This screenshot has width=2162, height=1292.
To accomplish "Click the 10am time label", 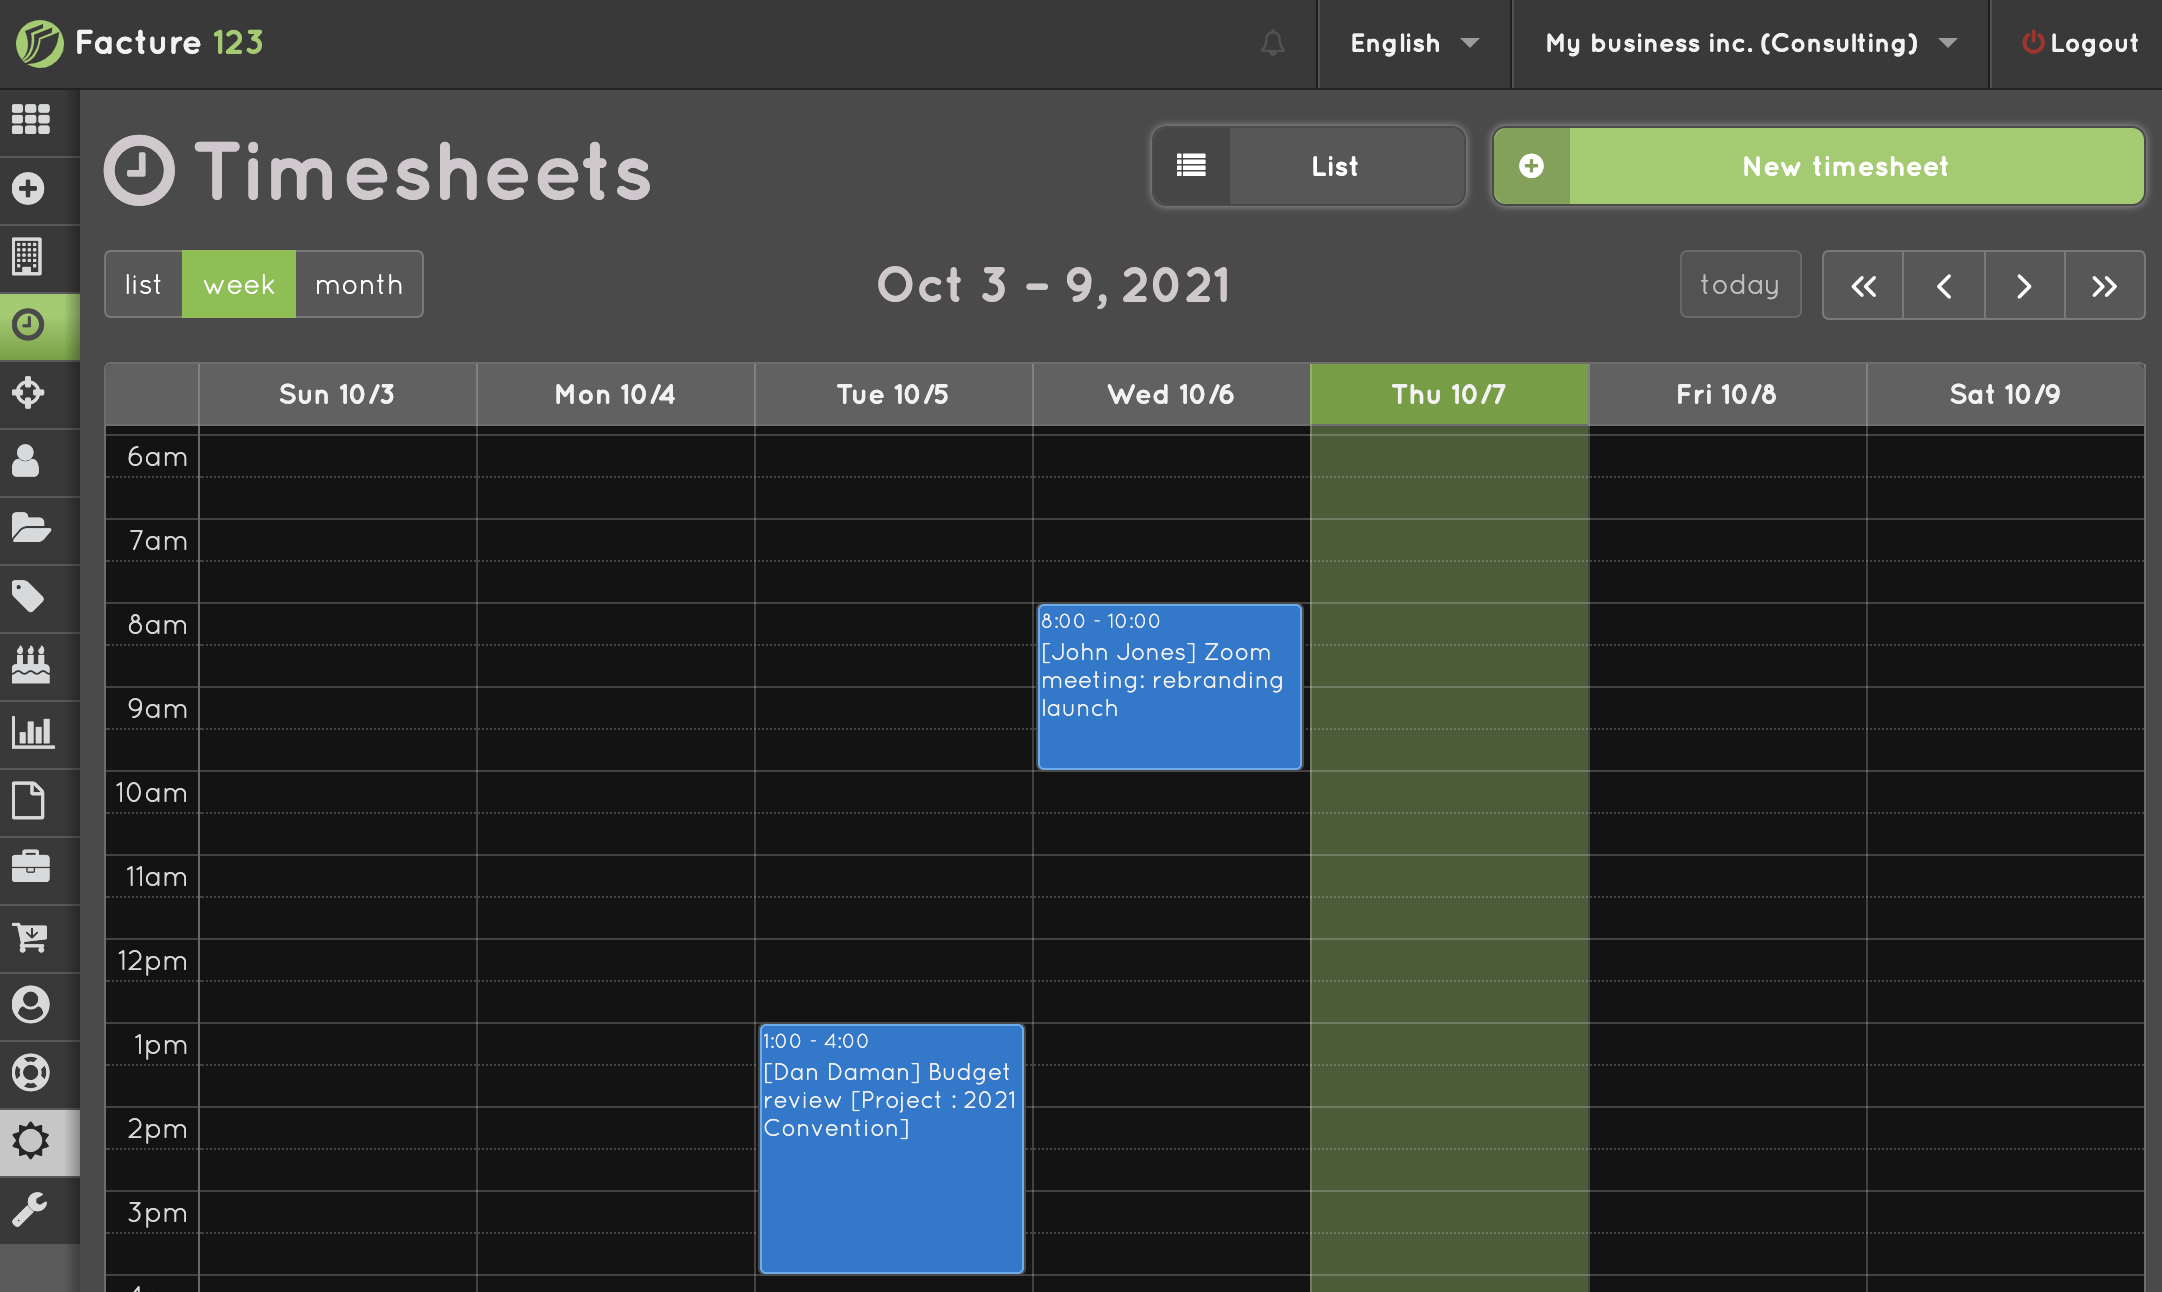I will click(x=151, y=793).
